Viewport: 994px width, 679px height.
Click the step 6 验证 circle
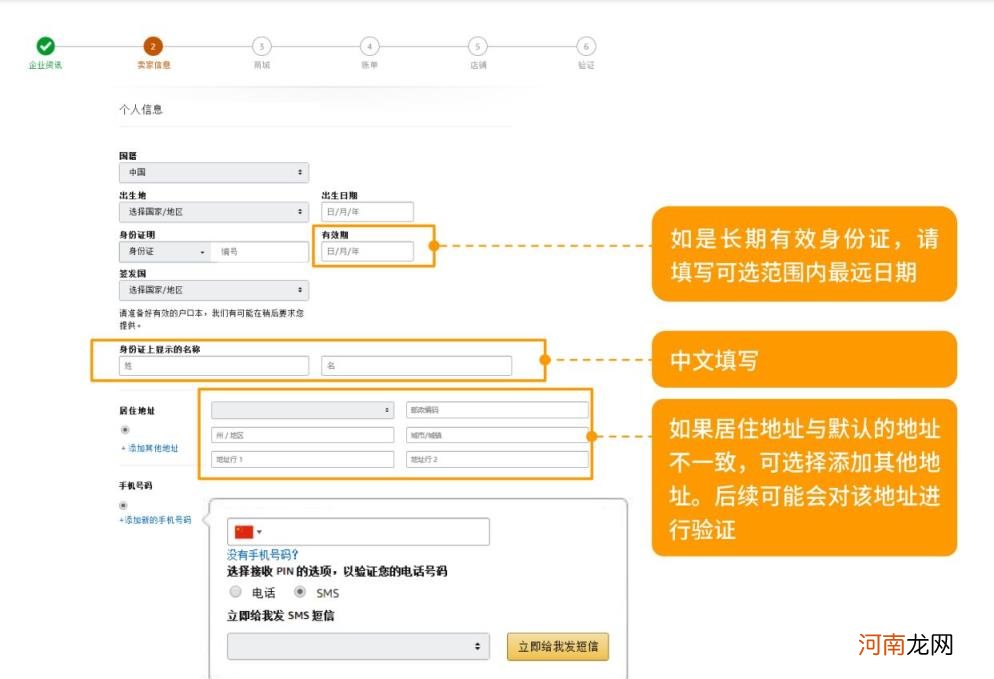[583, 46]
